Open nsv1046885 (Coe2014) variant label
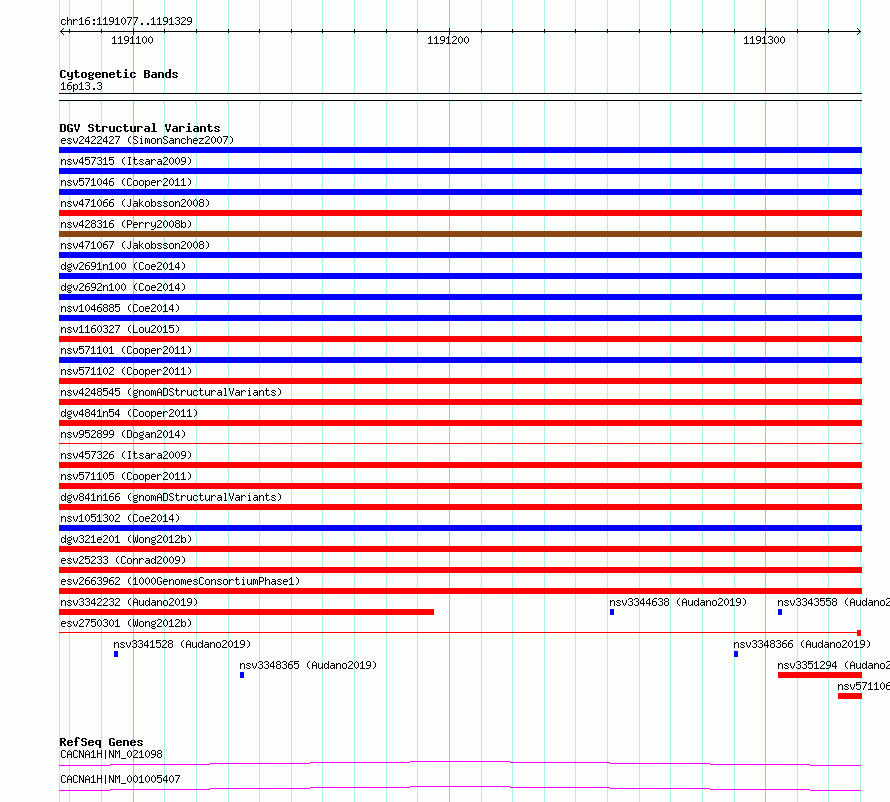The height and width of the screenshot is (802, 890). [x=120, y=308]
